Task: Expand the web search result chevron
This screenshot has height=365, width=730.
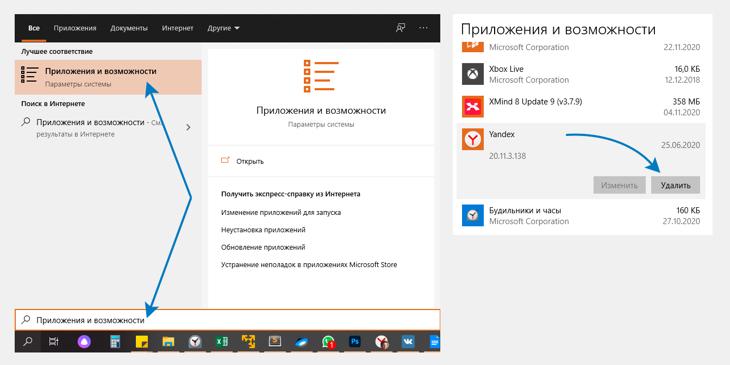Action: pos(188,127)
